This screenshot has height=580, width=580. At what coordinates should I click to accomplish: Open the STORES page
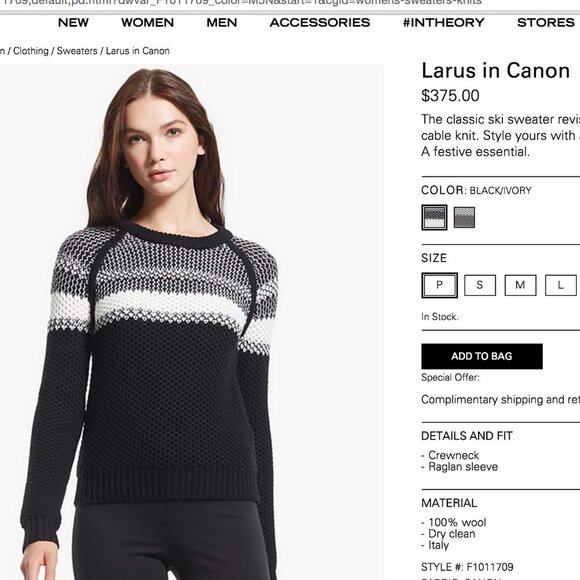coord(546,23)
